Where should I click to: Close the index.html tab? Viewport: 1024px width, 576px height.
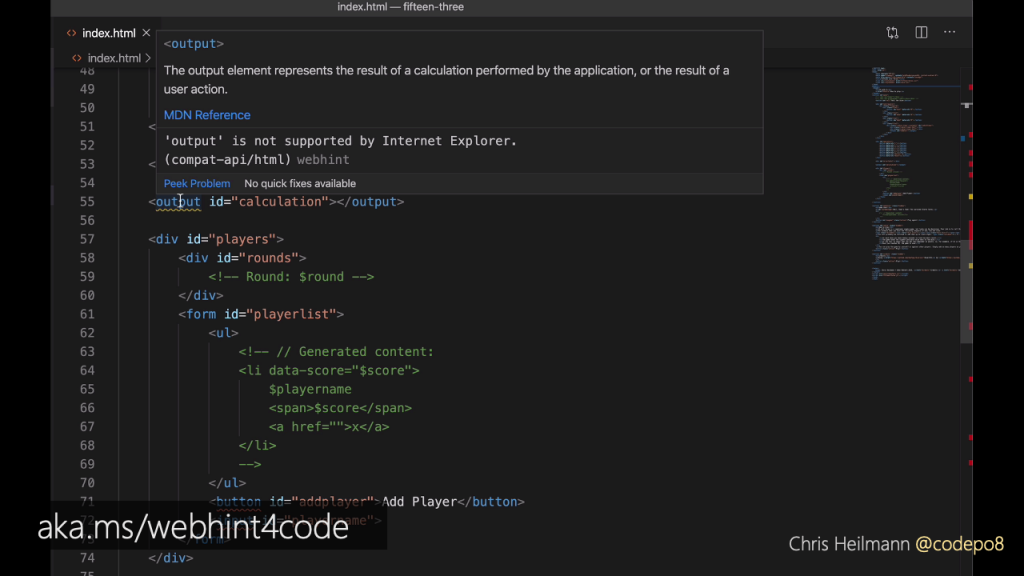click(x=146, y=33)
